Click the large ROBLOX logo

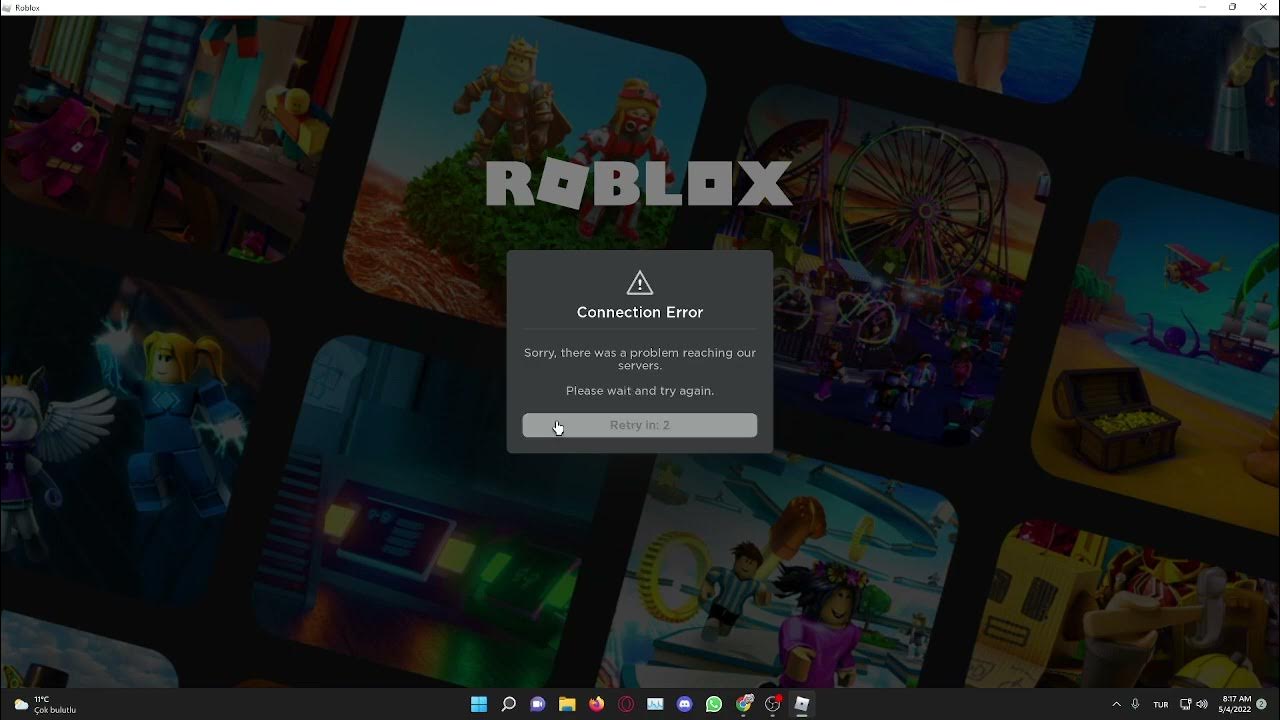pyautogui.click(x=640, y=184)
